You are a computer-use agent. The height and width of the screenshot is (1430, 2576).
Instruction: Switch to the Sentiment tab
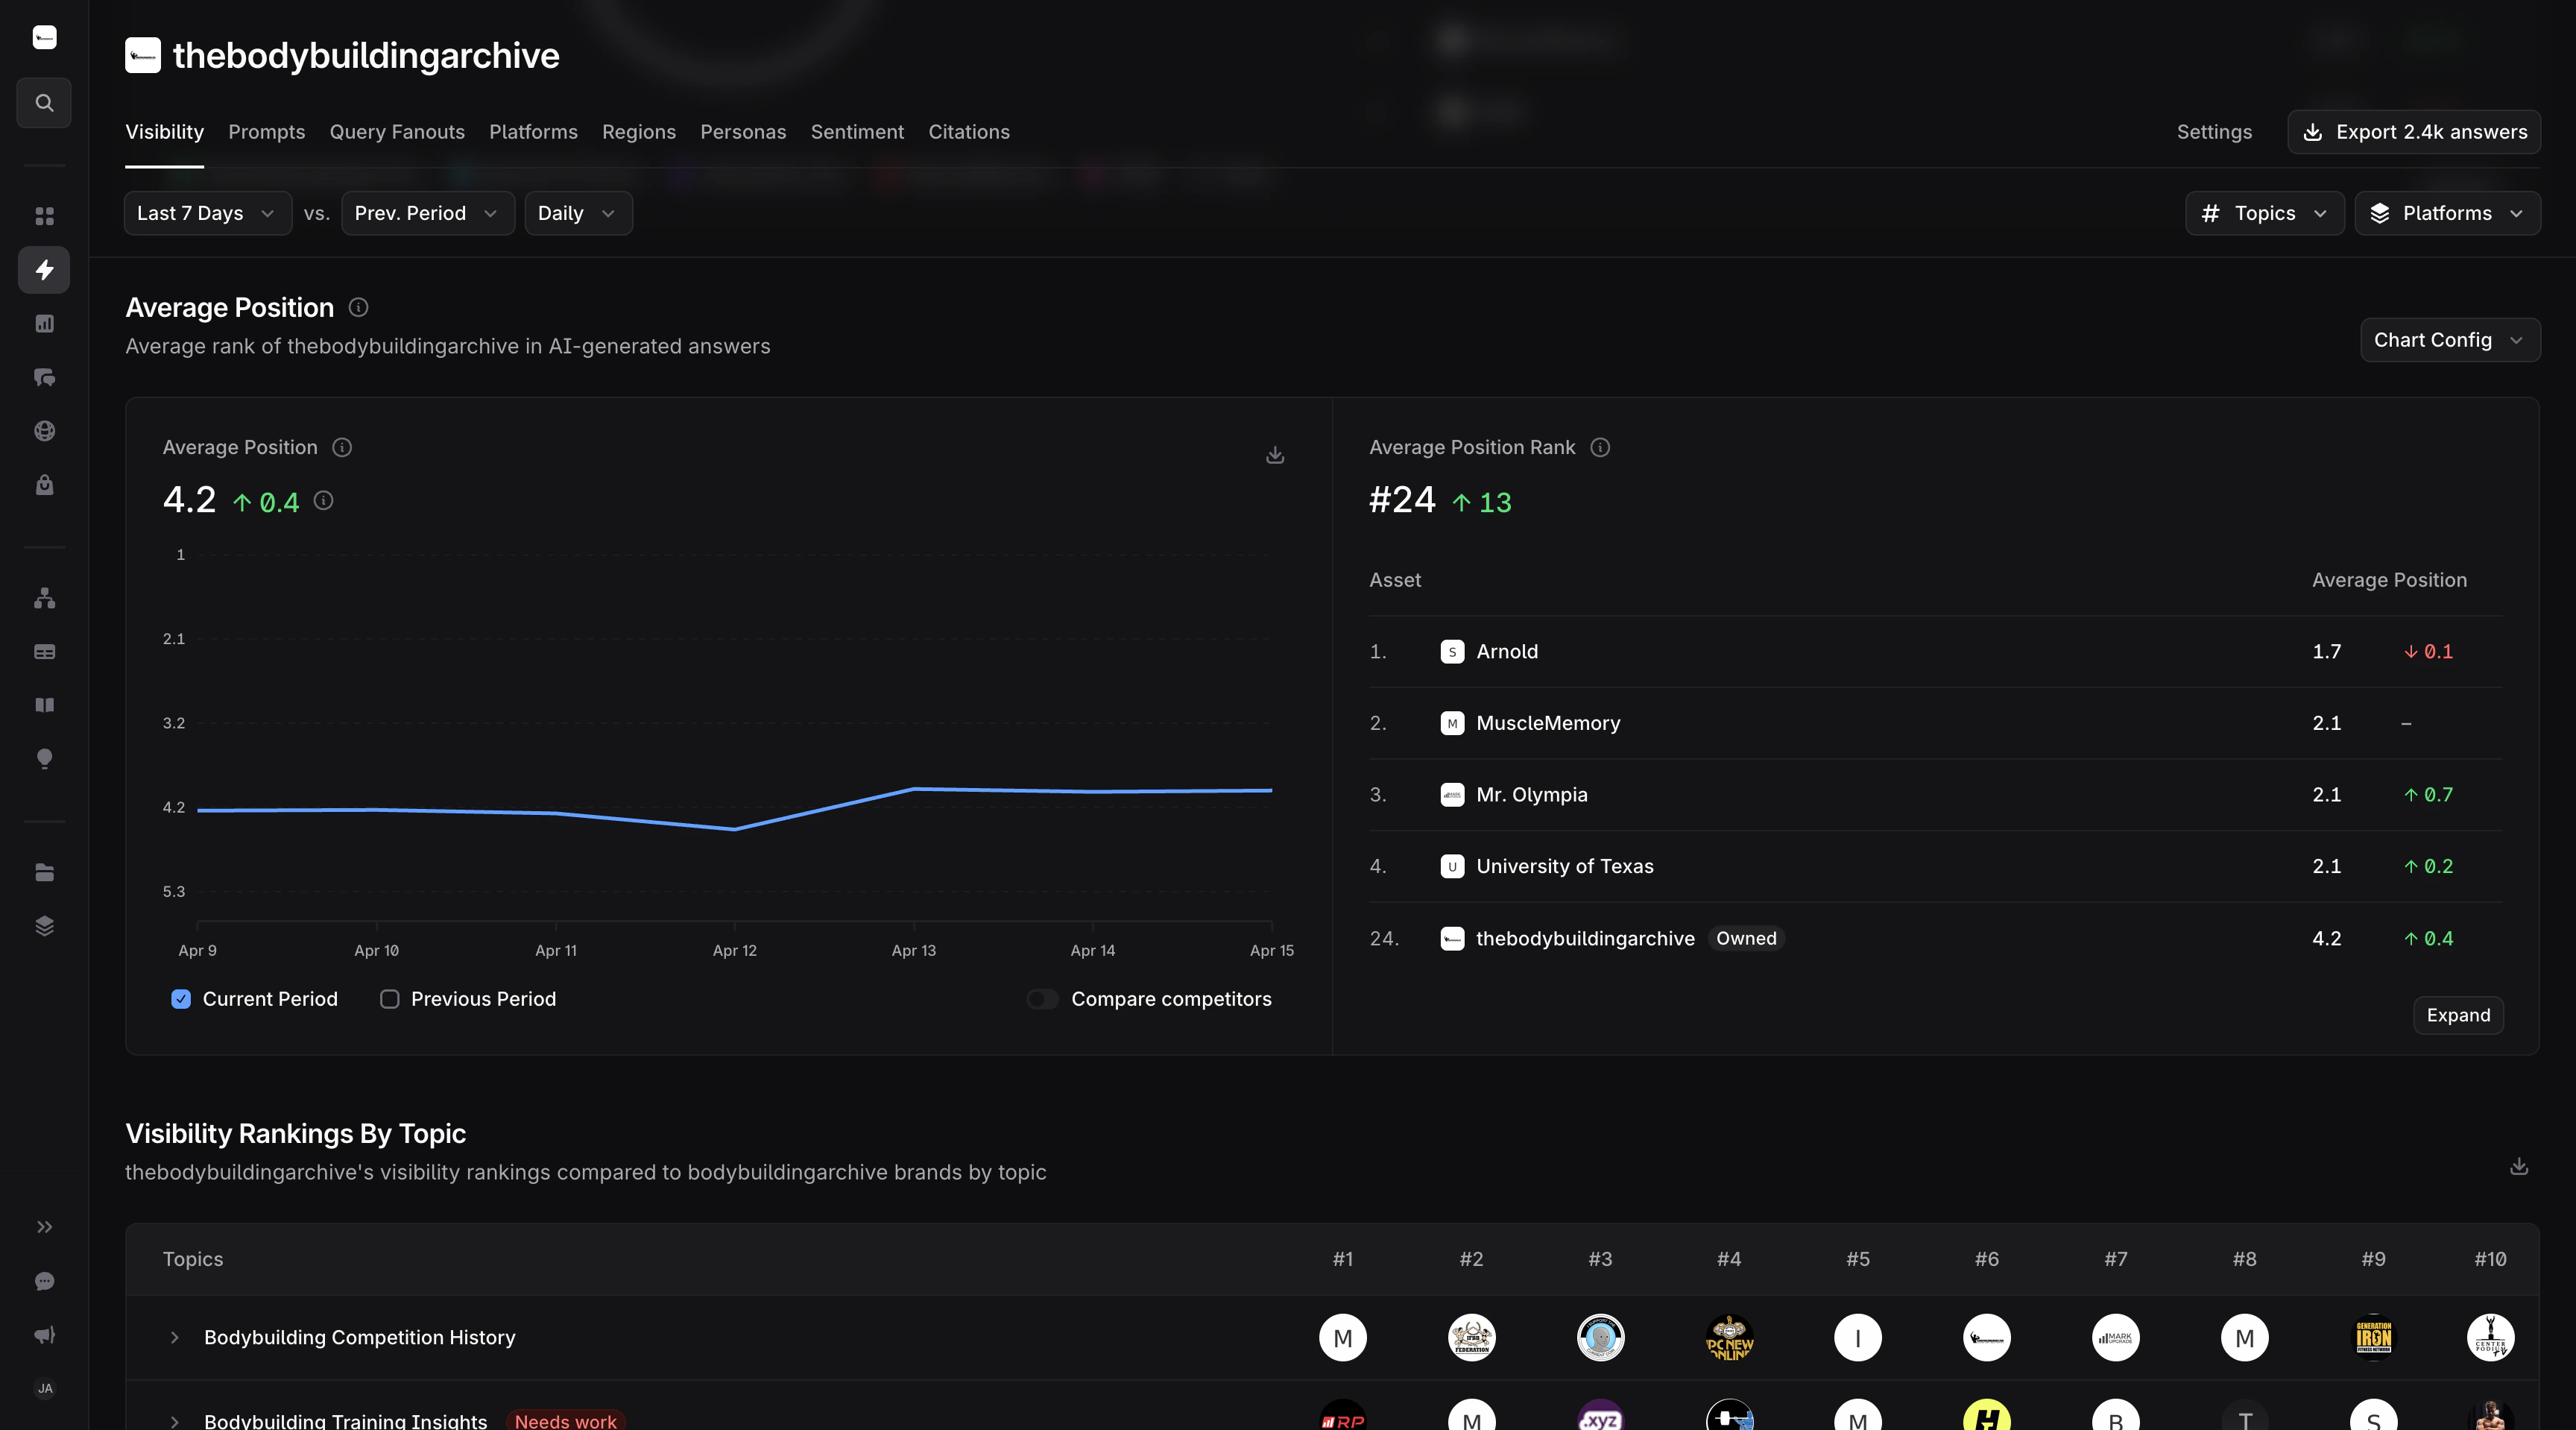coord(857,132)
